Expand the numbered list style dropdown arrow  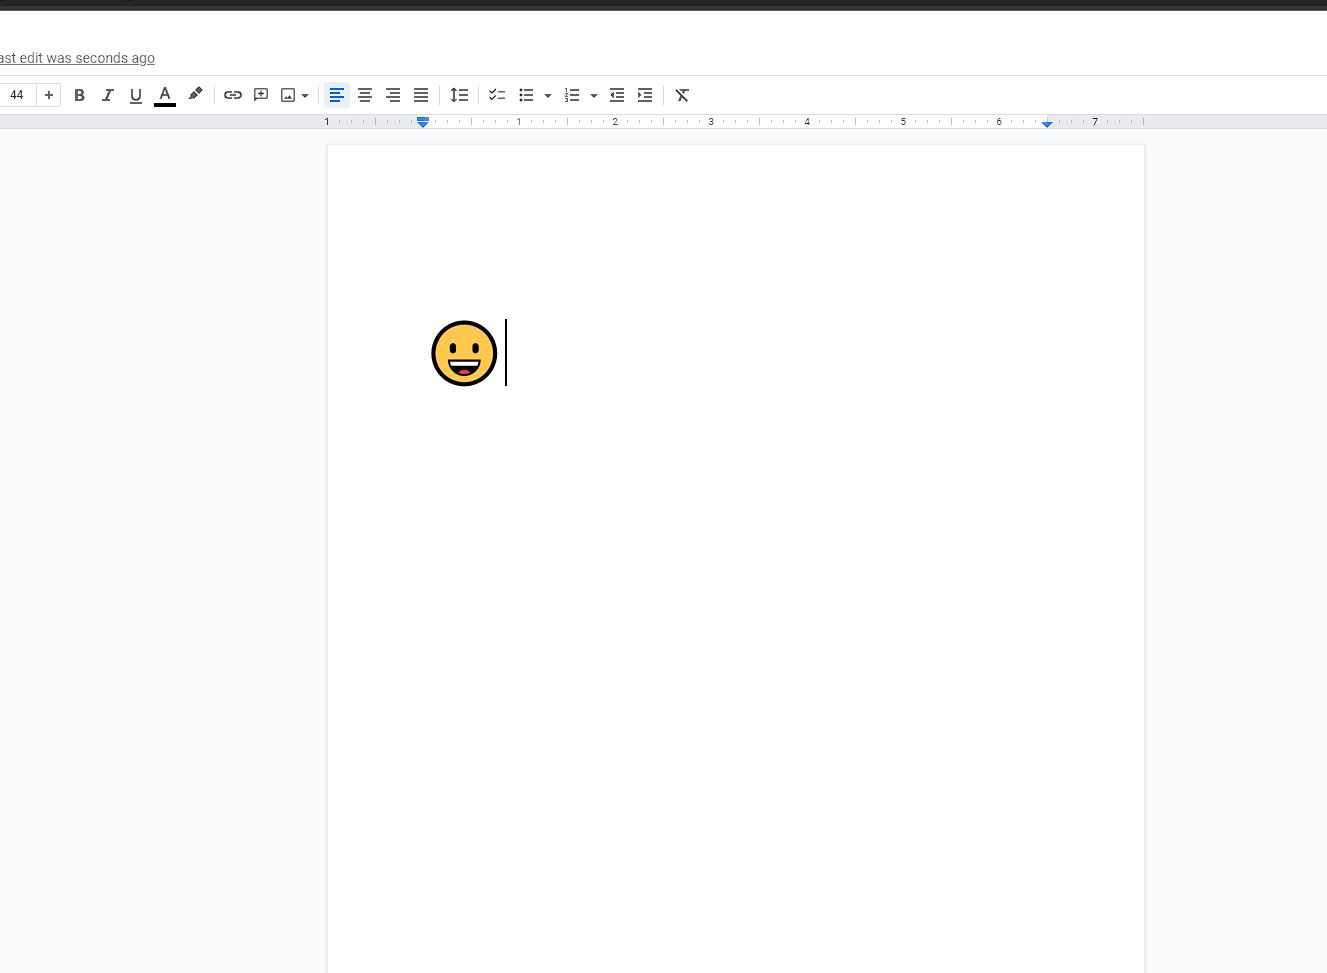click(x=594, y=96)
